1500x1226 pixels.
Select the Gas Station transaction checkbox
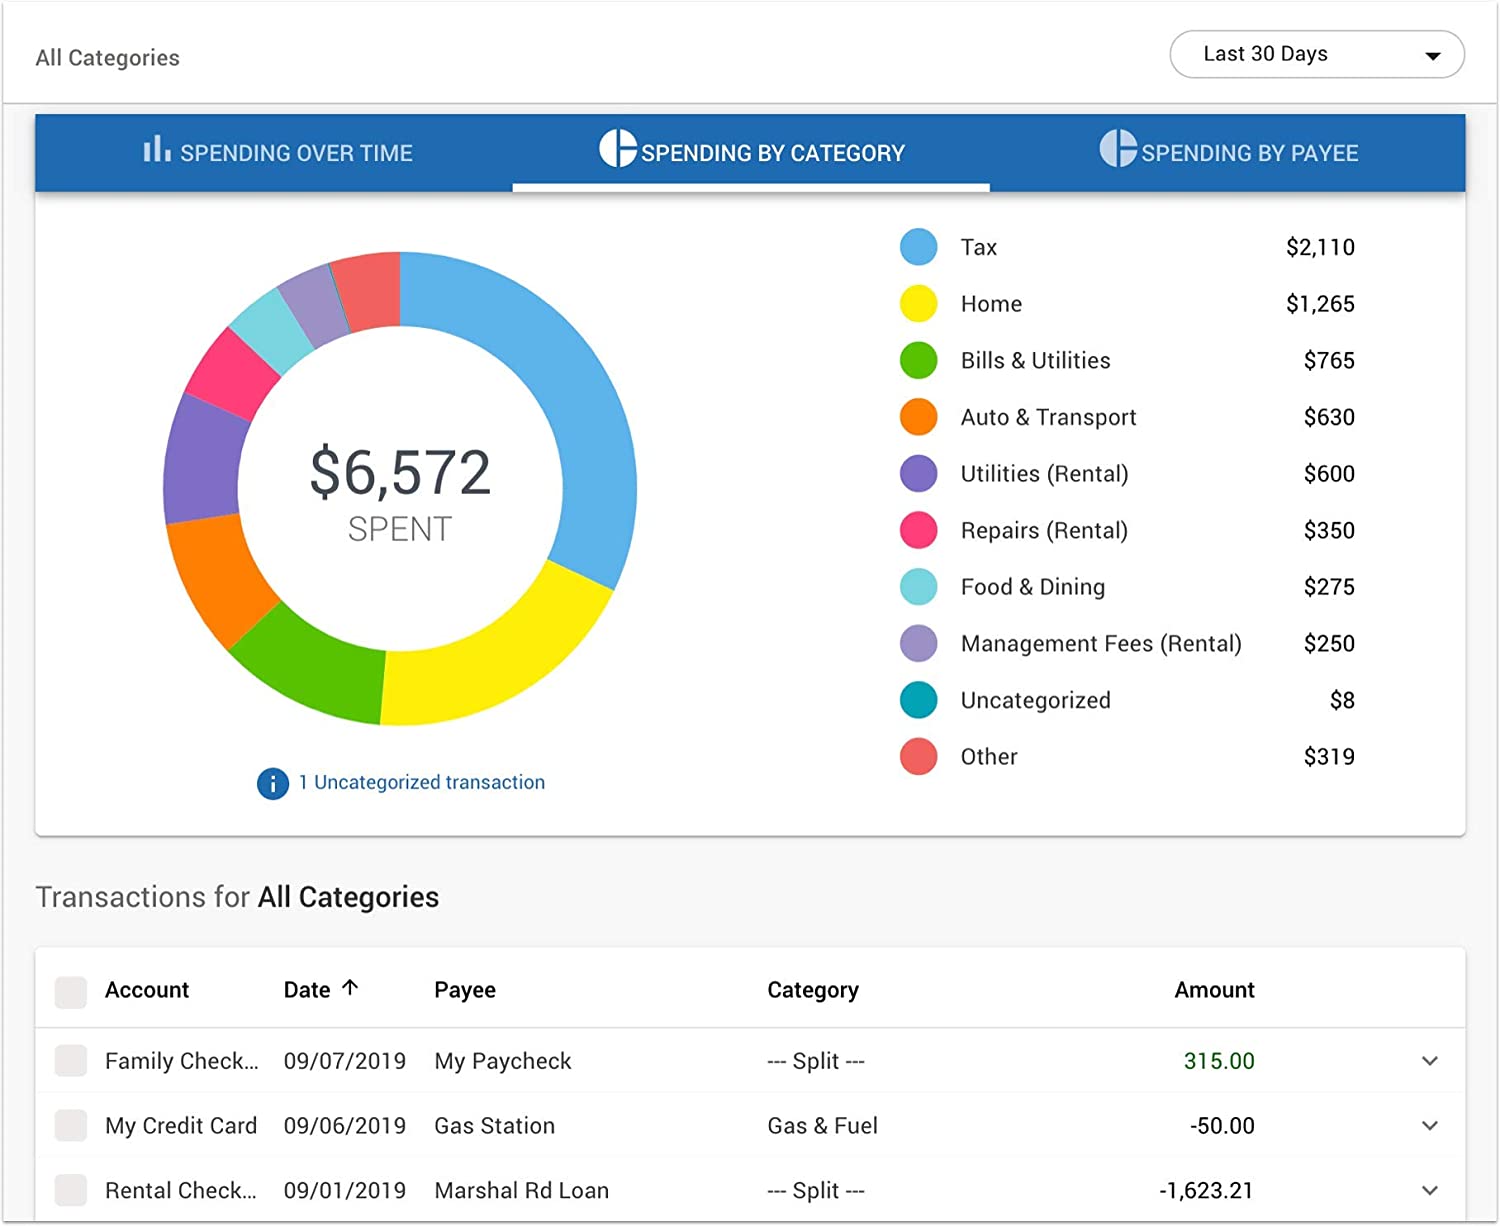point(71,1125)
